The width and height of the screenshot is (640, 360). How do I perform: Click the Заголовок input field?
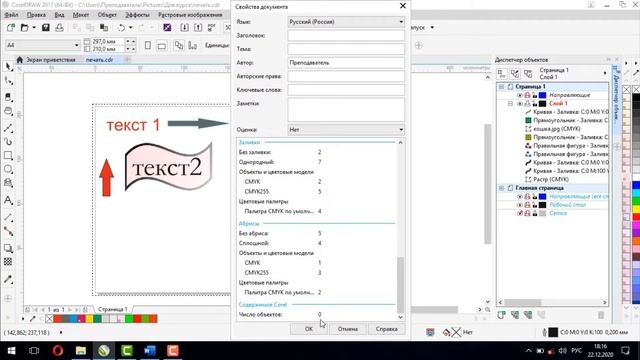pyautogui.click(x=346, y=36)
